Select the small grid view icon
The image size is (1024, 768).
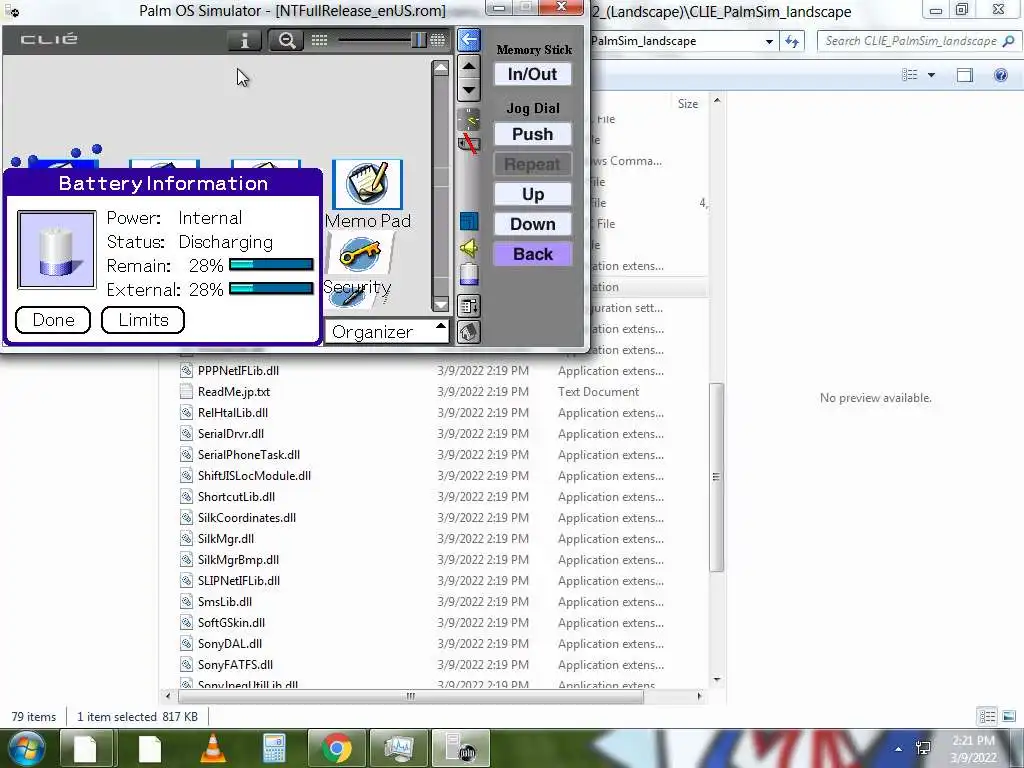pyautogui.click(x=319, y=40)
